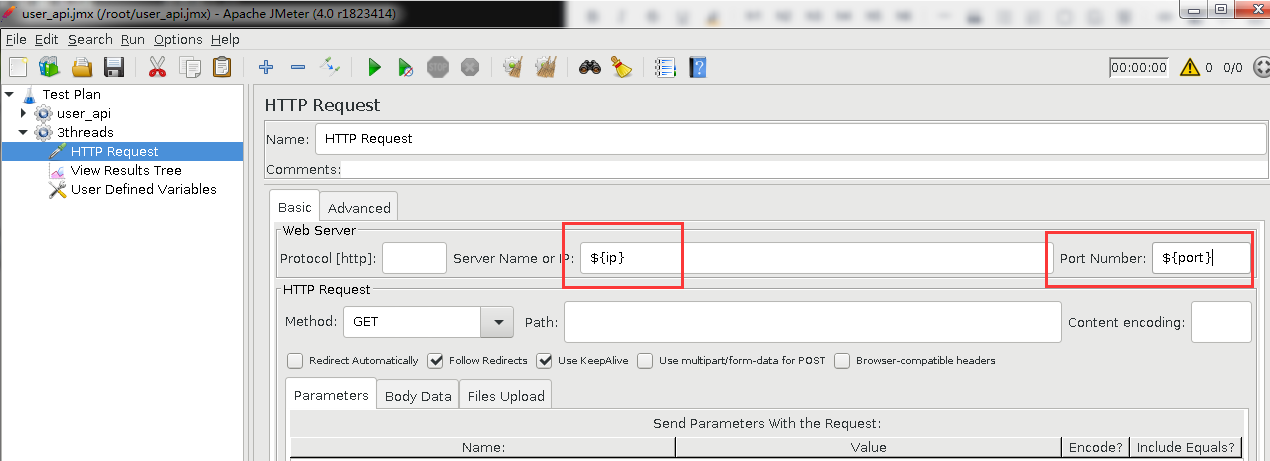Screen dimensions: 1270x461
Task: Click the Comments input field
Action: tap(804, 170)
